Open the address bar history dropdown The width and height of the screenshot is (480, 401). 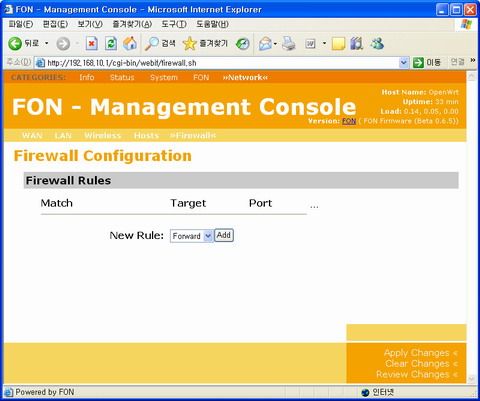click(404, 62)
